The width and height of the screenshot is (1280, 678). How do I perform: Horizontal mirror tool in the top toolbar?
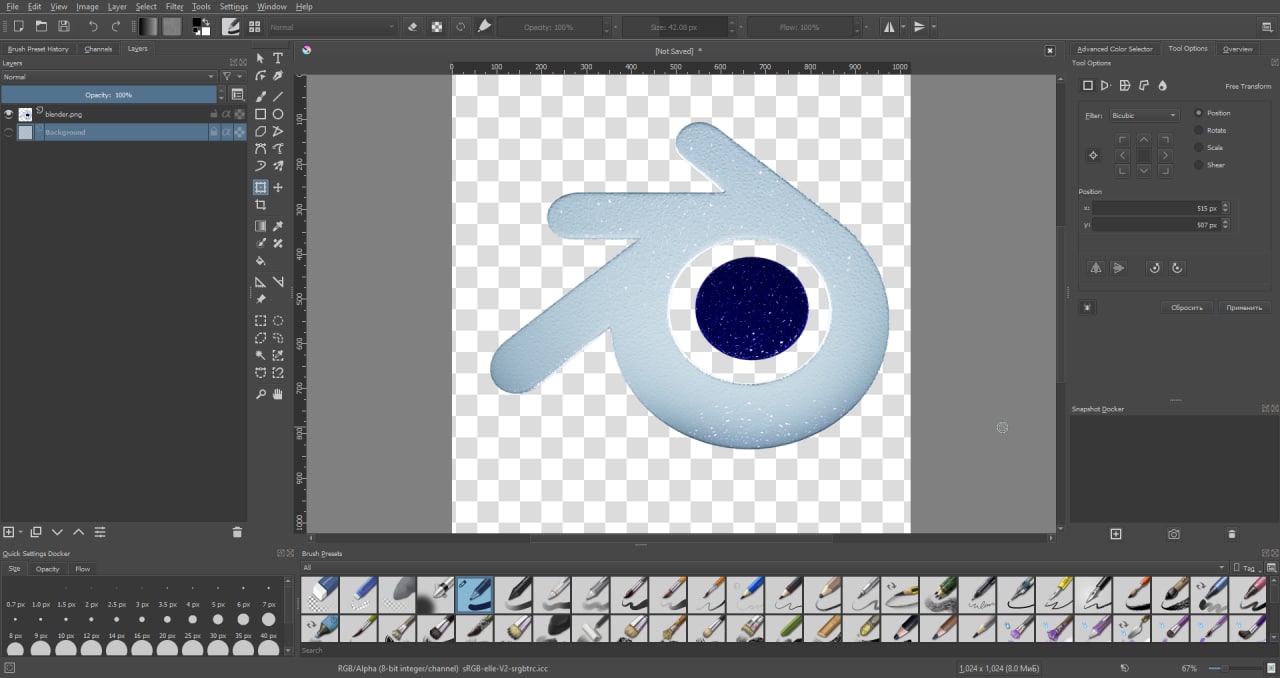(x=889, y=27)
